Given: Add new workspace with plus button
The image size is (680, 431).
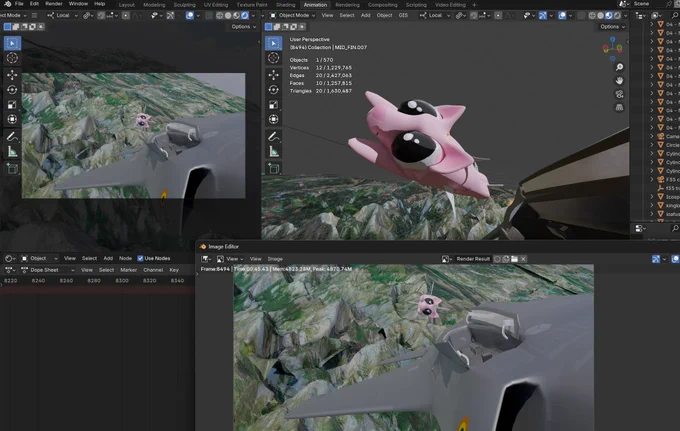Looking at the screenshot, I should [x=474, y=5].
